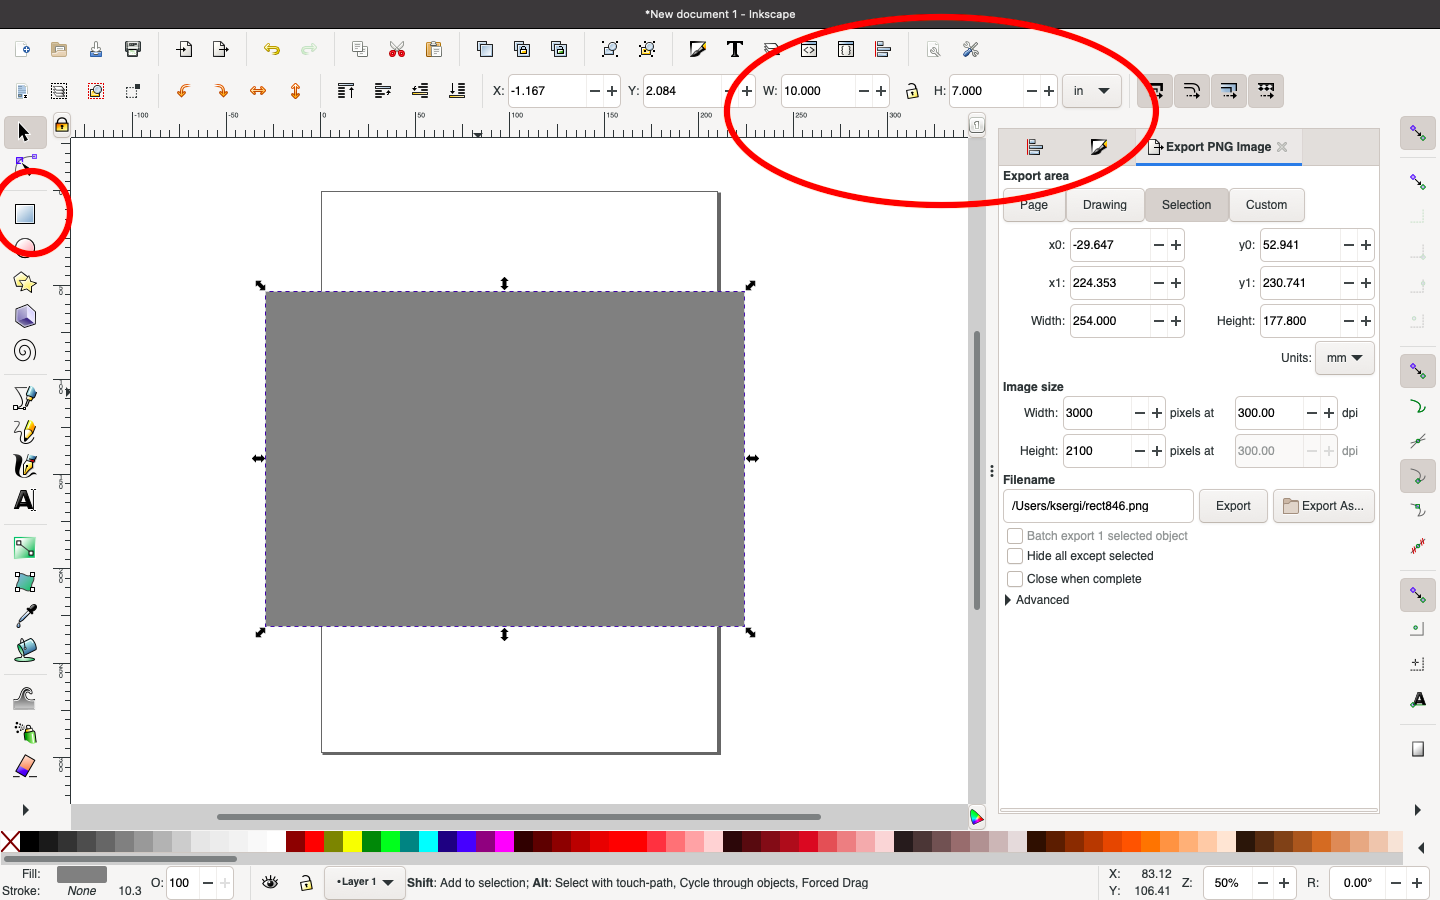
Task: Click the export filename field rect846.png
Action: click(x=1097, y=506)
